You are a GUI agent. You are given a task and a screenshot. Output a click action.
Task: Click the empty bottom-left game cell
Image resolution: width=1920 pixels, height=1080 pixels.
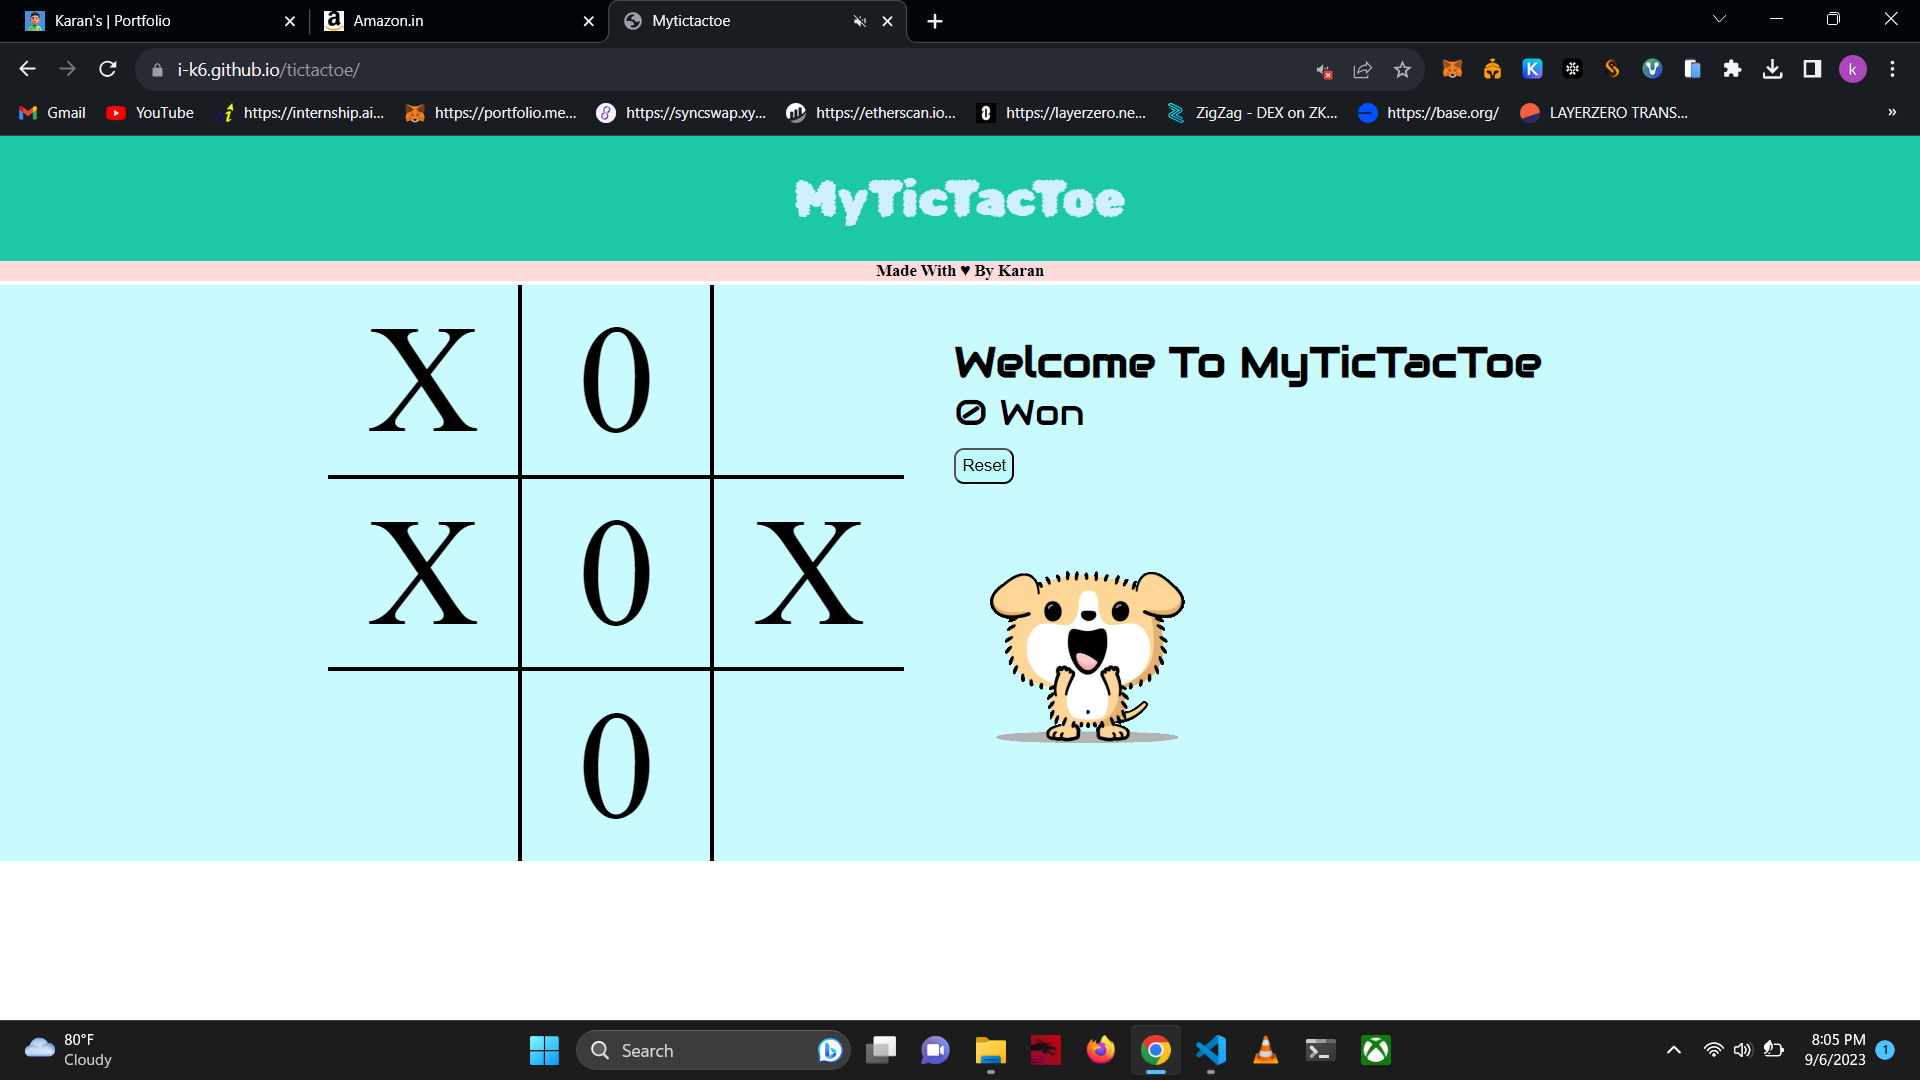point(424,766)
